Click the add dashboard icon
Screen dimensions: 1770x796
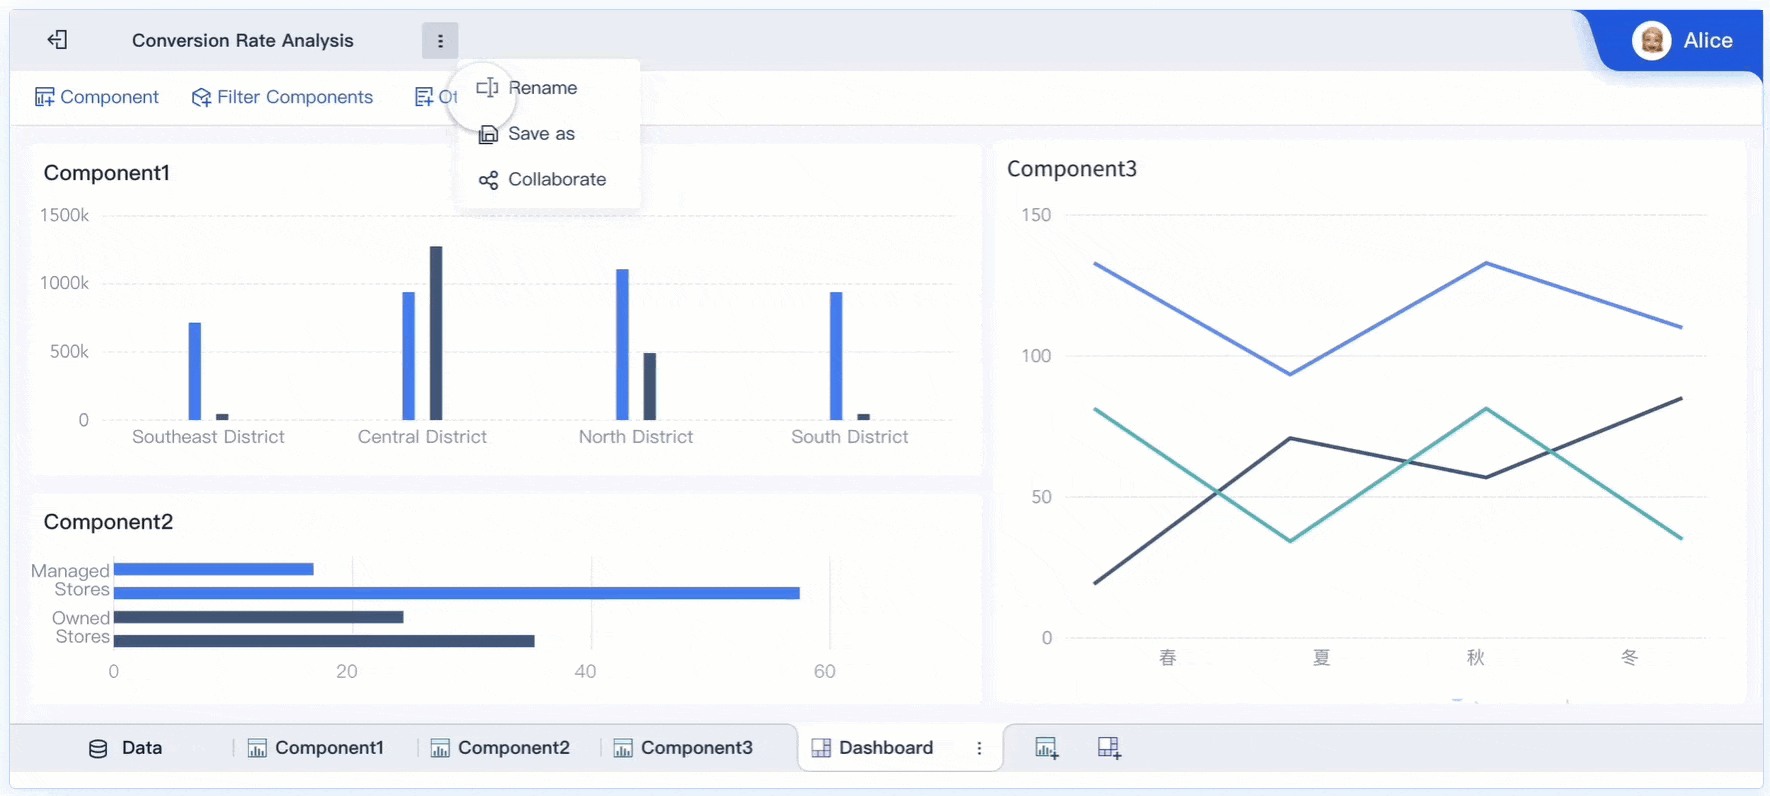1109,748
